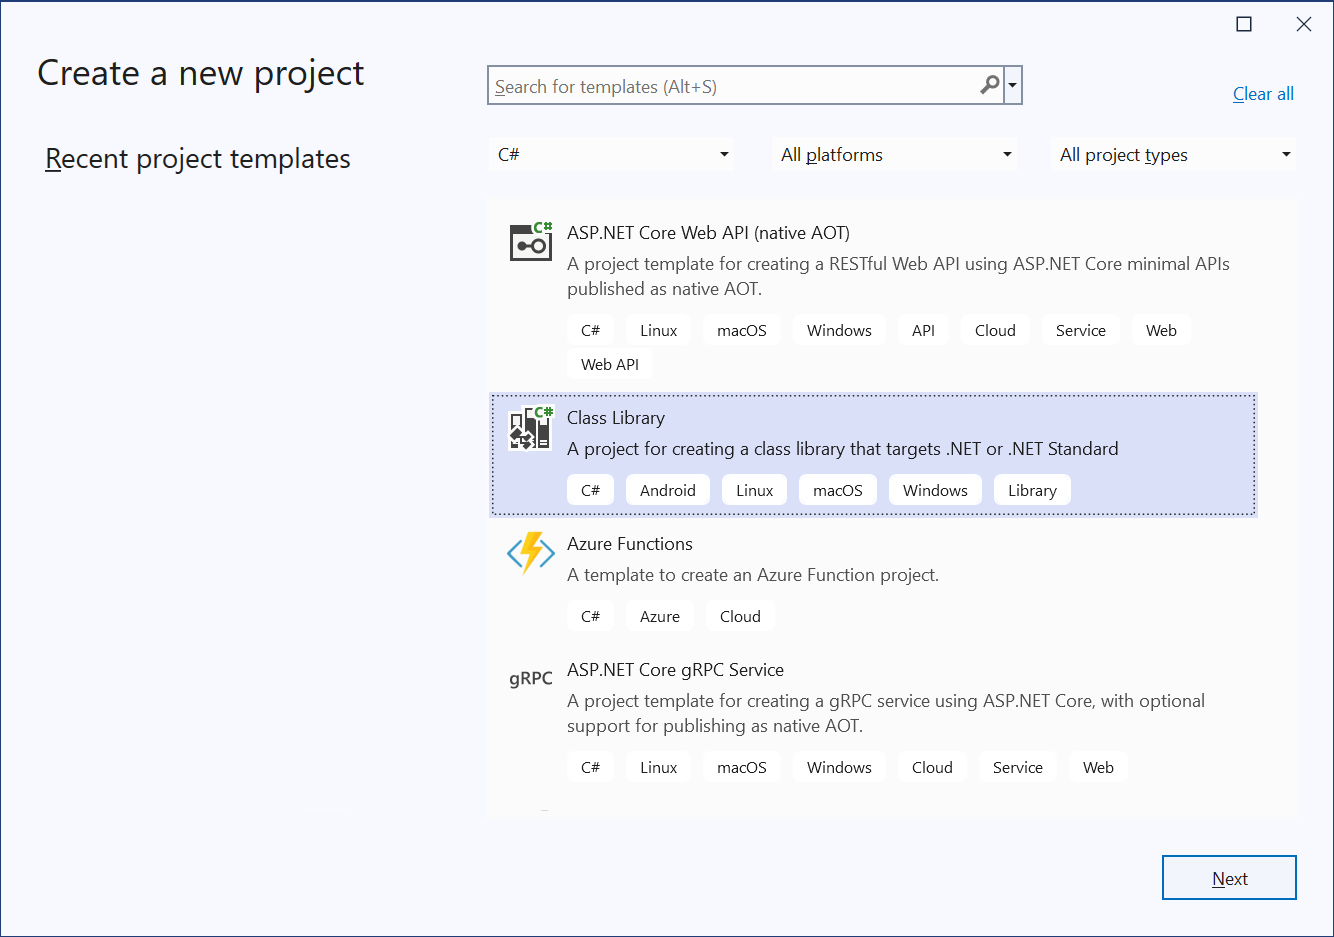This screenshot has width=1334, height=937.
Task: Click the 'Library' tag chip
Action: click(x=1032, y=490)
